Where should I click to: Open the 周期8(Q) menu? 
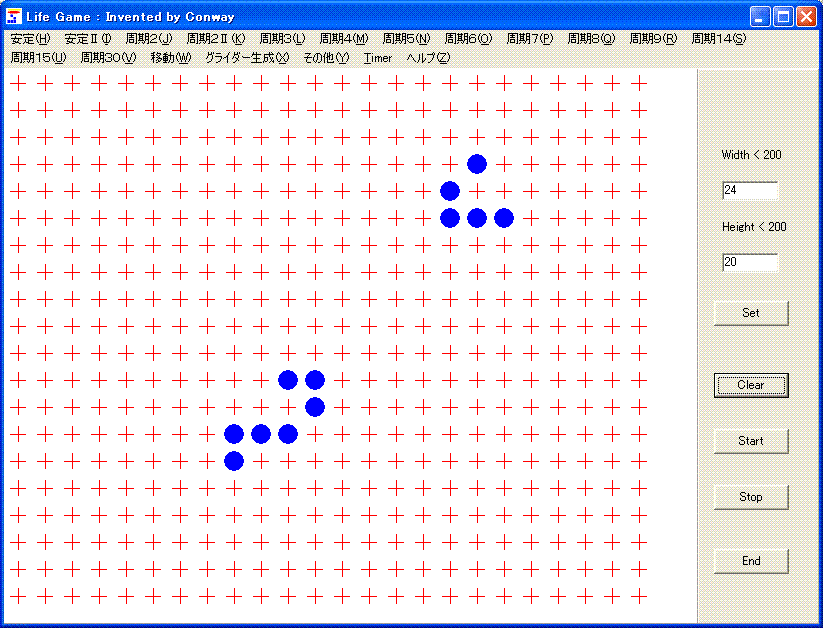(x=591, y=38)
